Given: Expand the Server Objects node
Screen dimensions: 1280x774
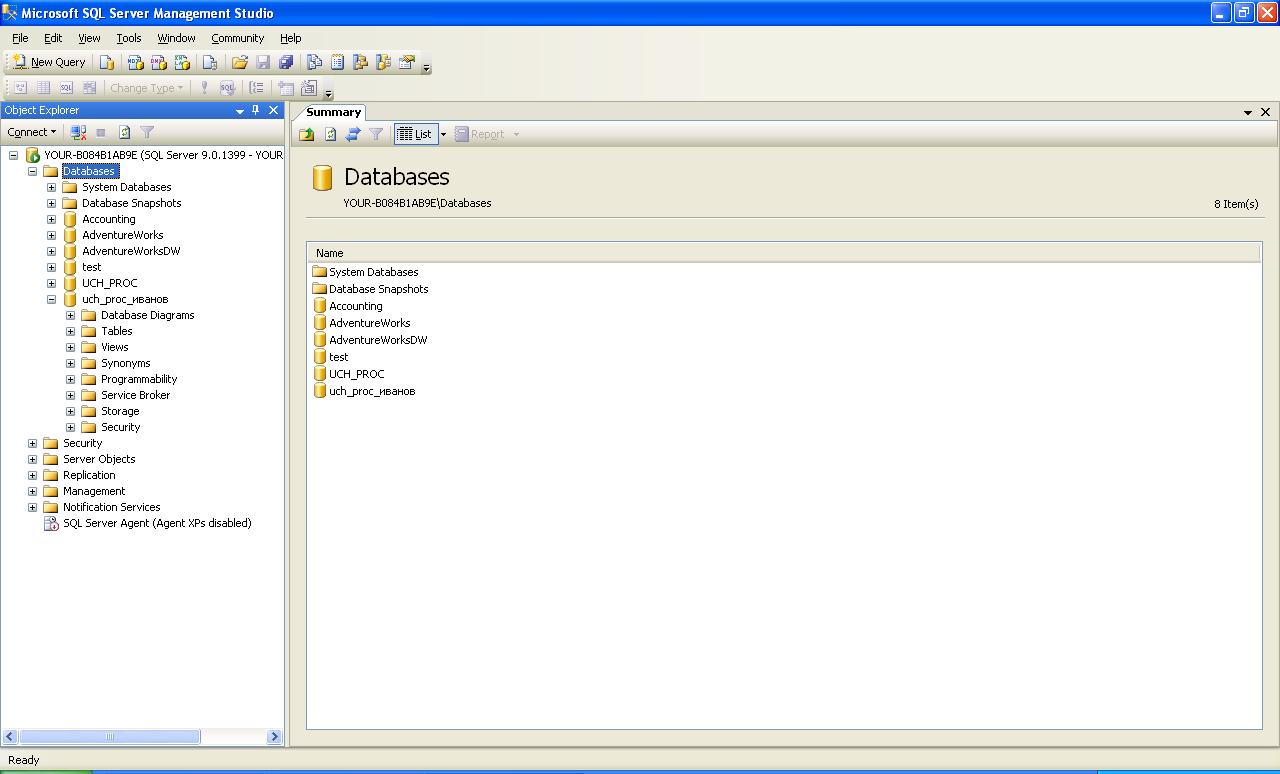Looking at the screenshot, I should tap(33, 459).
